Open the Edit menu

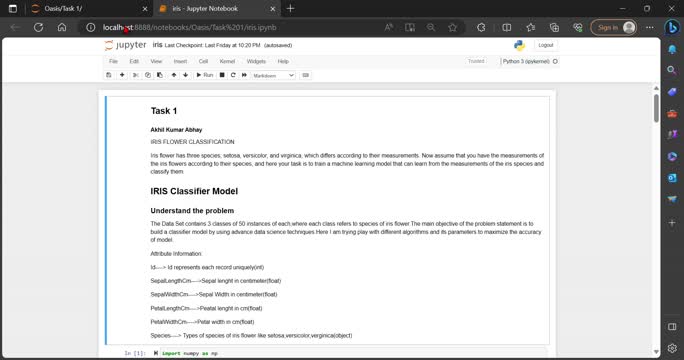(134, 62)
